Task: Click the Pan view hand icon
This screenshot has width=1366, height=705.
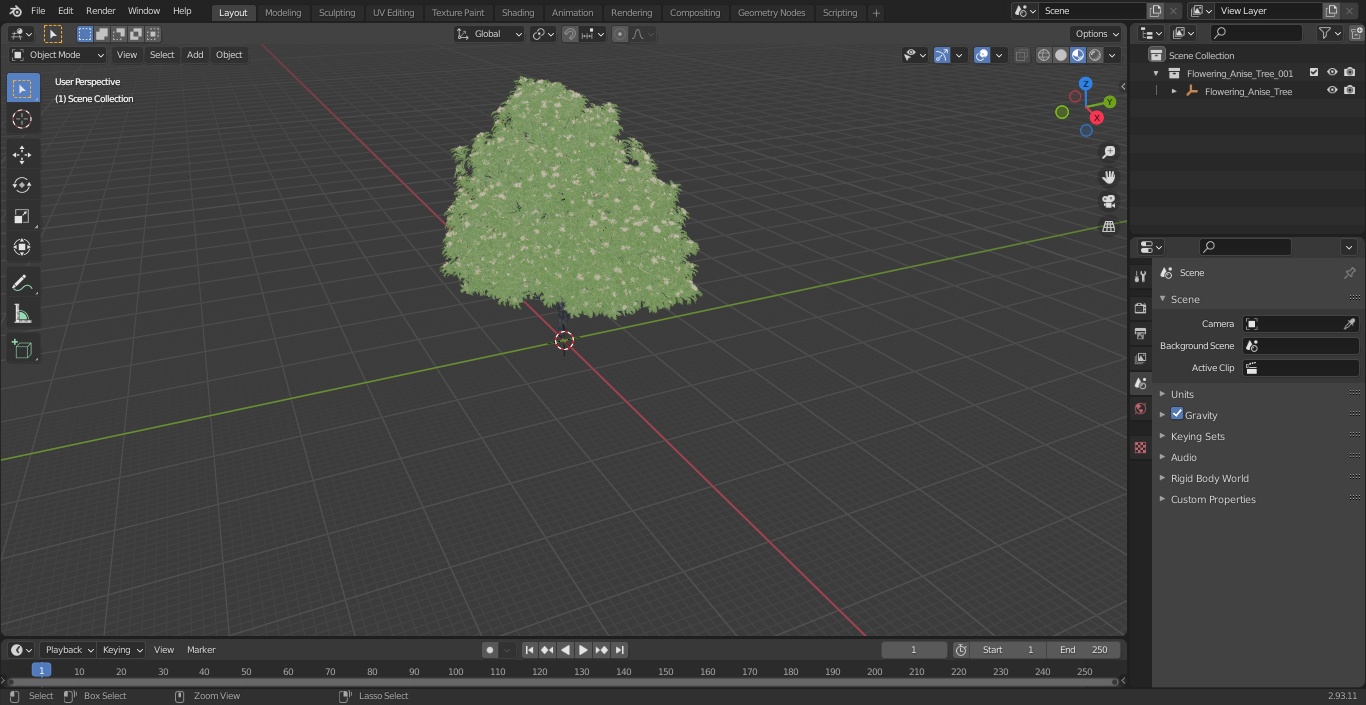Action: [x=1108, y=177]
